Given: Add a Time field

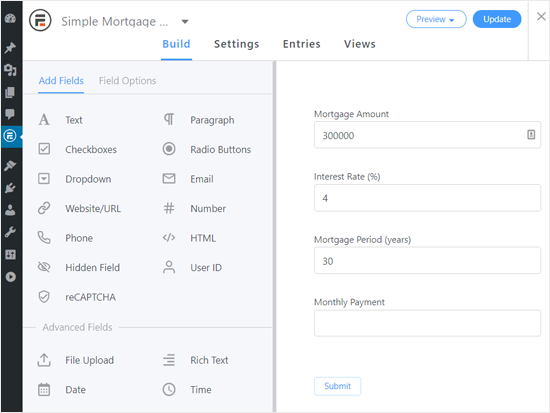Looking at the screenshot, I should coord(187,389).
